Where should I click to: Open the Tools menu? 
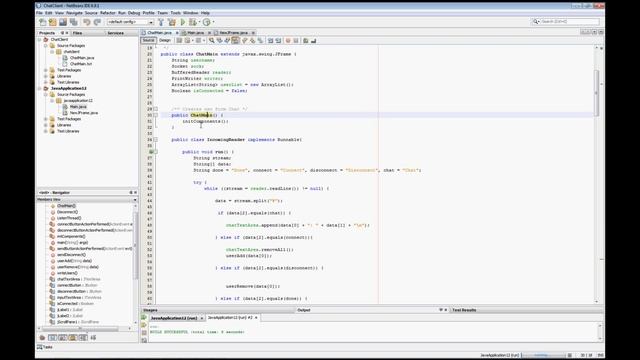click(x=176, y=13)
